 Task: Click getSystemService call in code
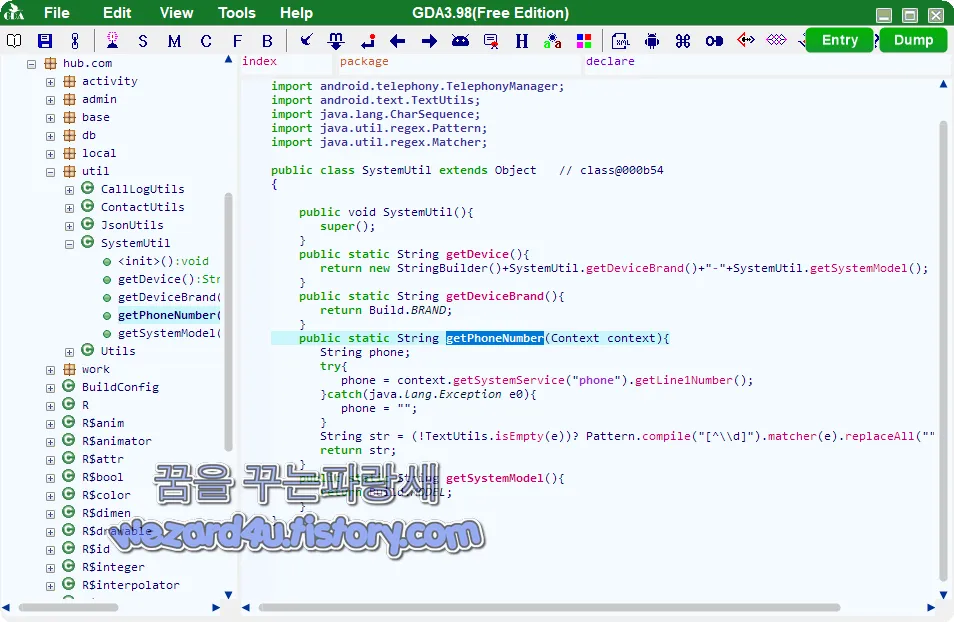(509, 380)
